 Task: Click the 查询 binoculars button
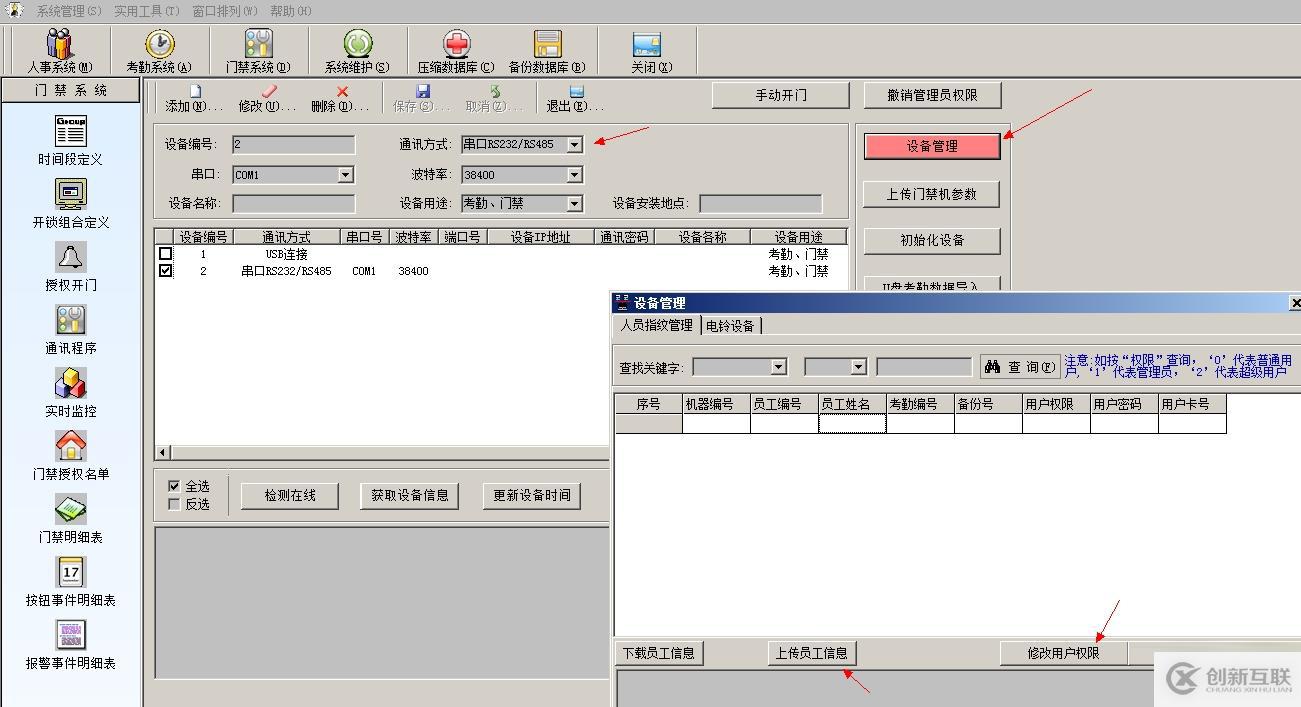(x=1019, y=367)
